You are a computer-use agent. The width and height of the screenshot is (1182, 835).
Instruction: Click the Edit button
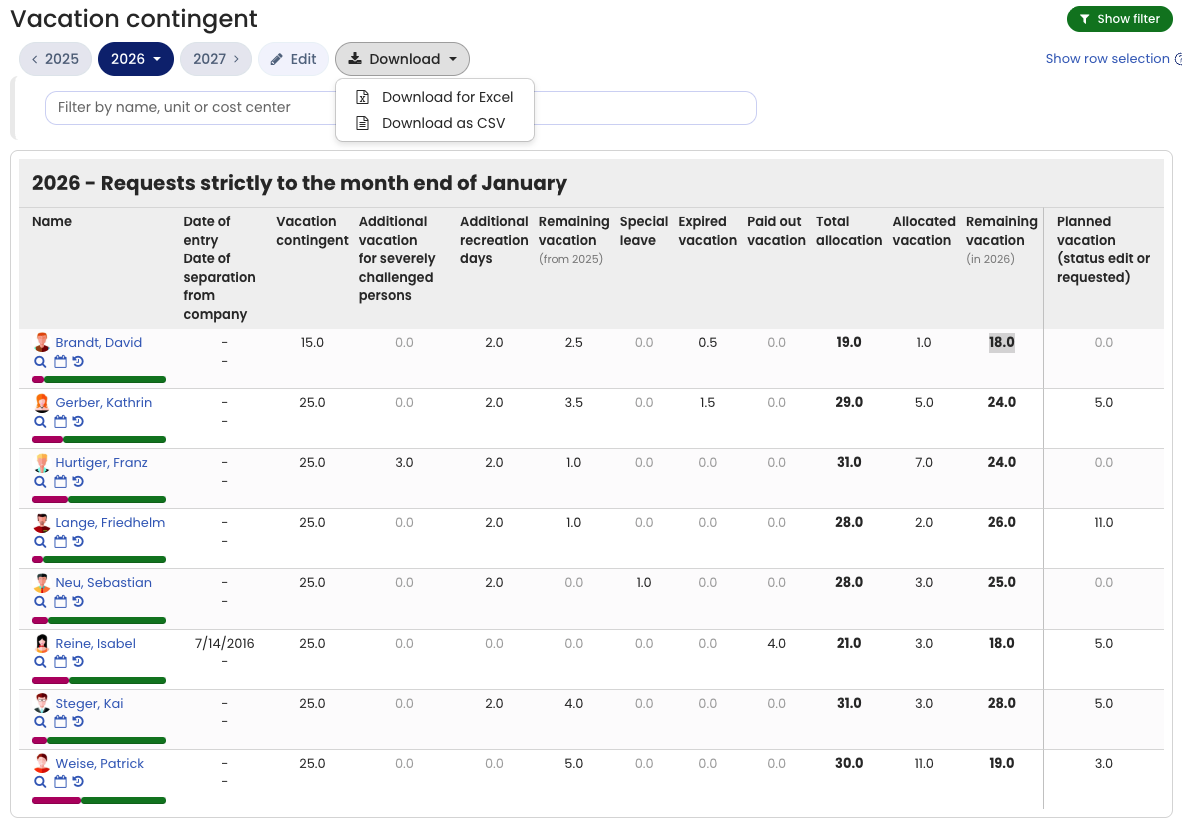coord(293,59)
